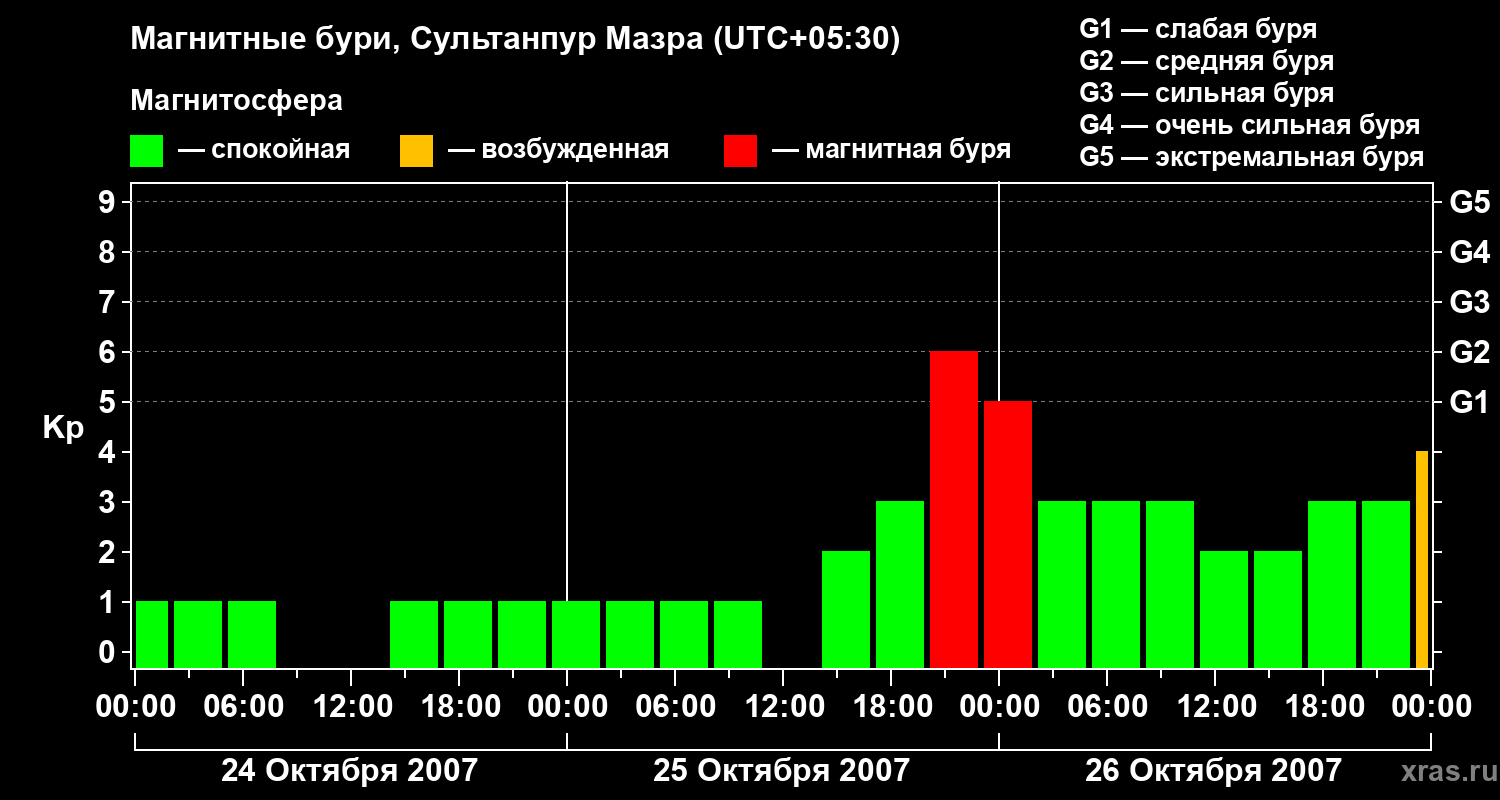Click the 'G1 — слабая буря' legend line

1198,29
